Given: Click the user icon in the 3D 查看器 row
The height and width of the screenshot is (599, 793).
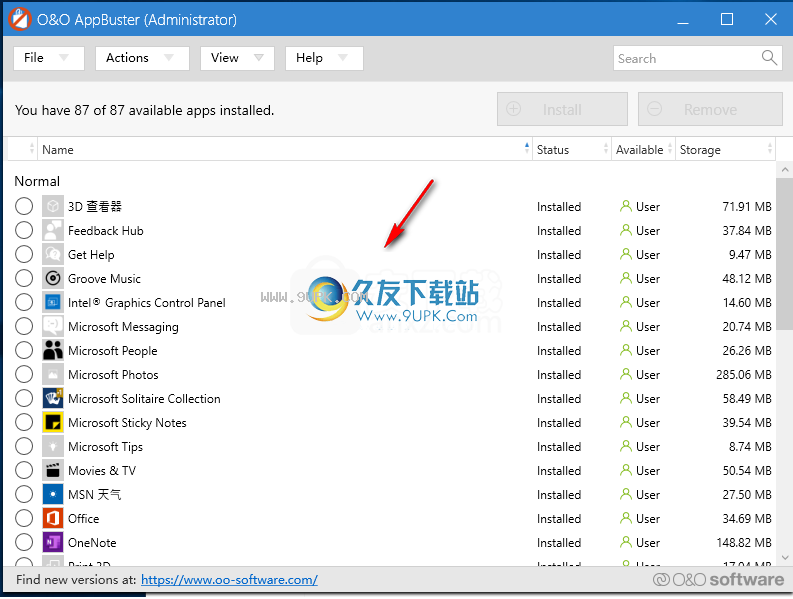Looking at the screenshot, I should click(626, 206).
